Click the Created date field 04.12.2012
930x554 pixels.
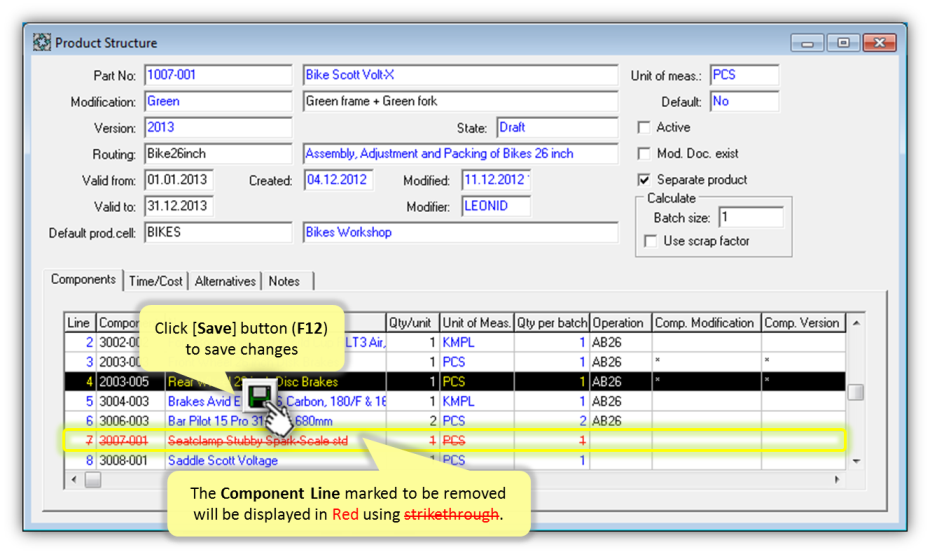coord(338,180)
